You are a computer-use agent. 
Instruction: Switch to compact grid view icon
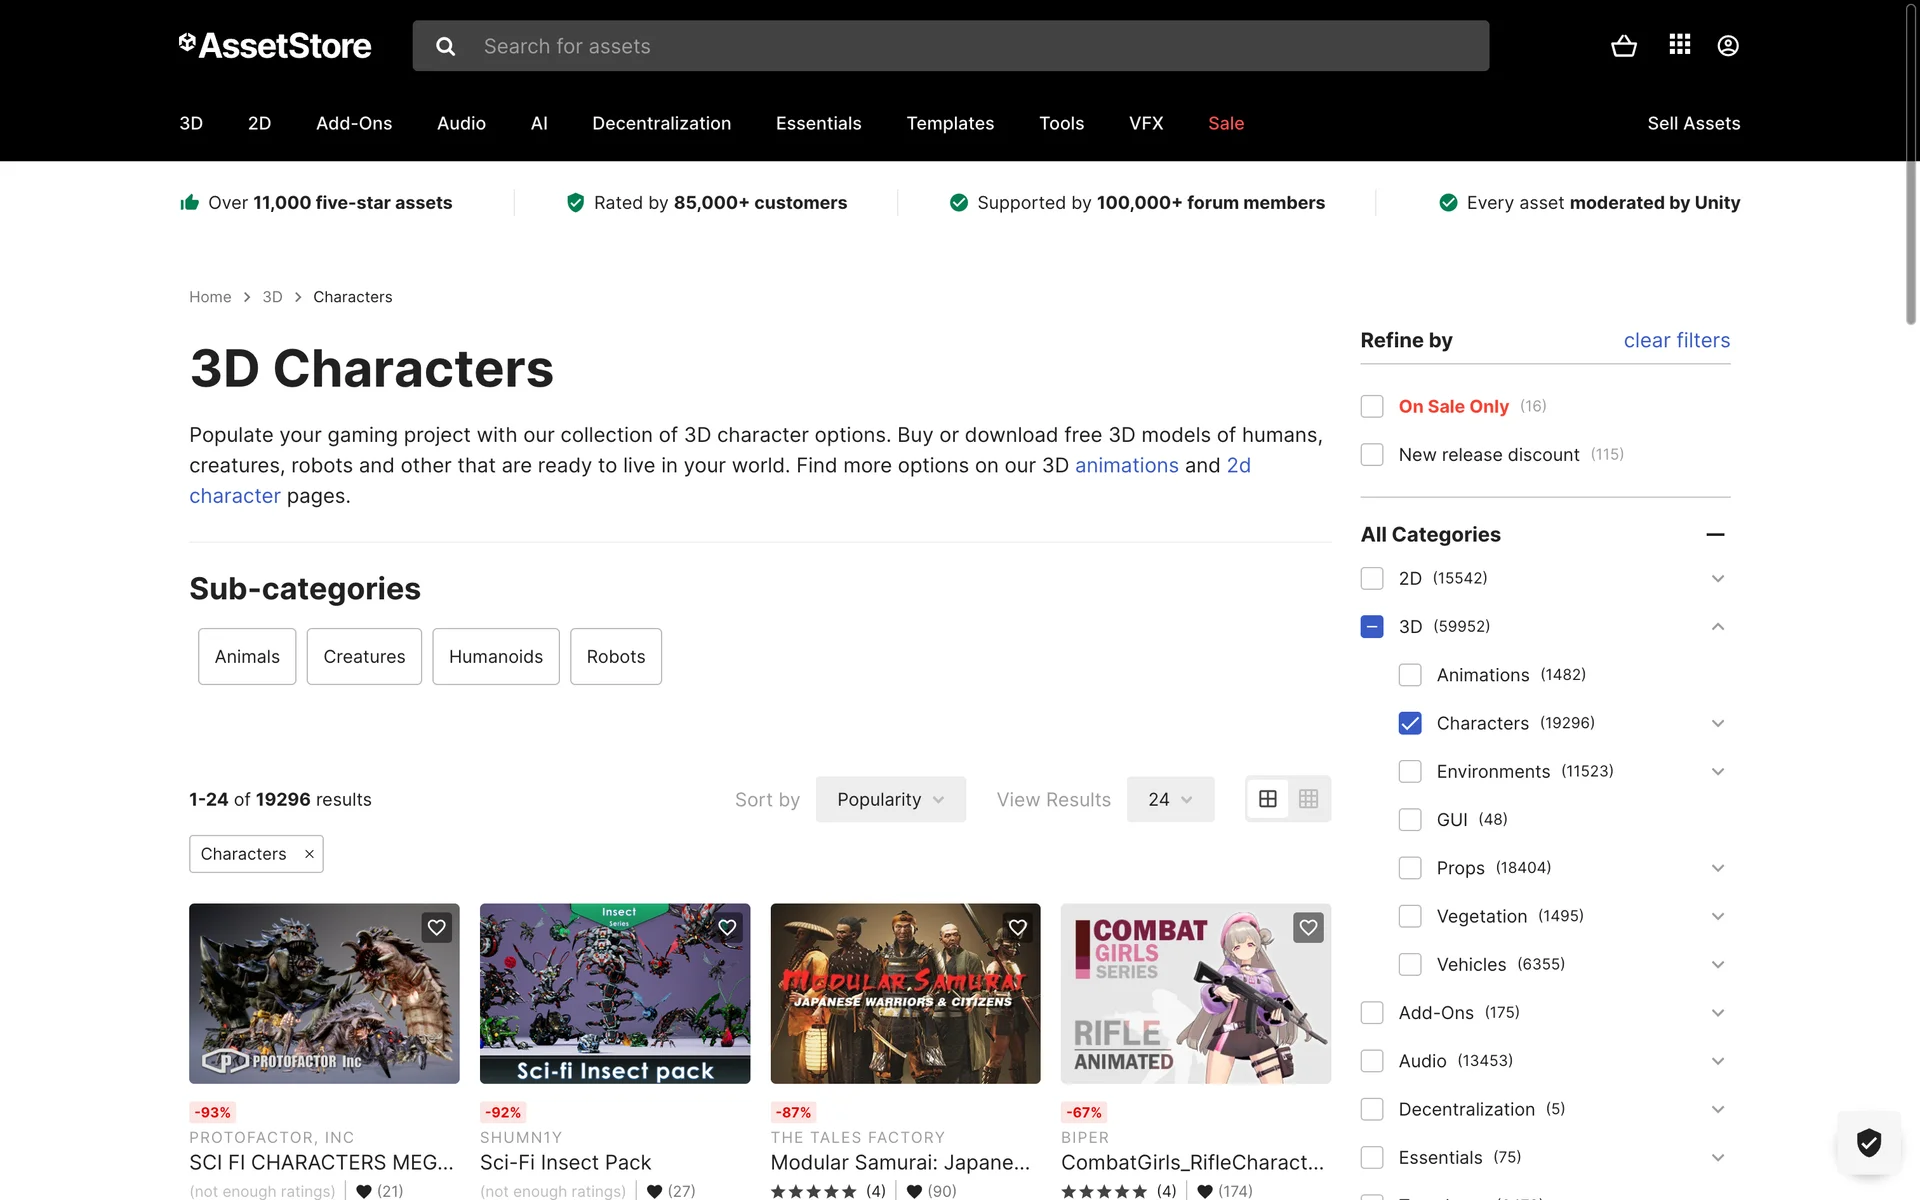coord(1308,799)
